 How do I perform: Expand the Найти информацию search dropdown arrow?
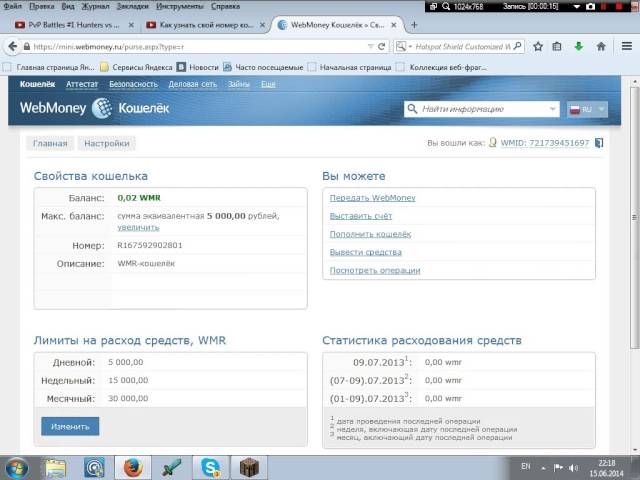552,109
